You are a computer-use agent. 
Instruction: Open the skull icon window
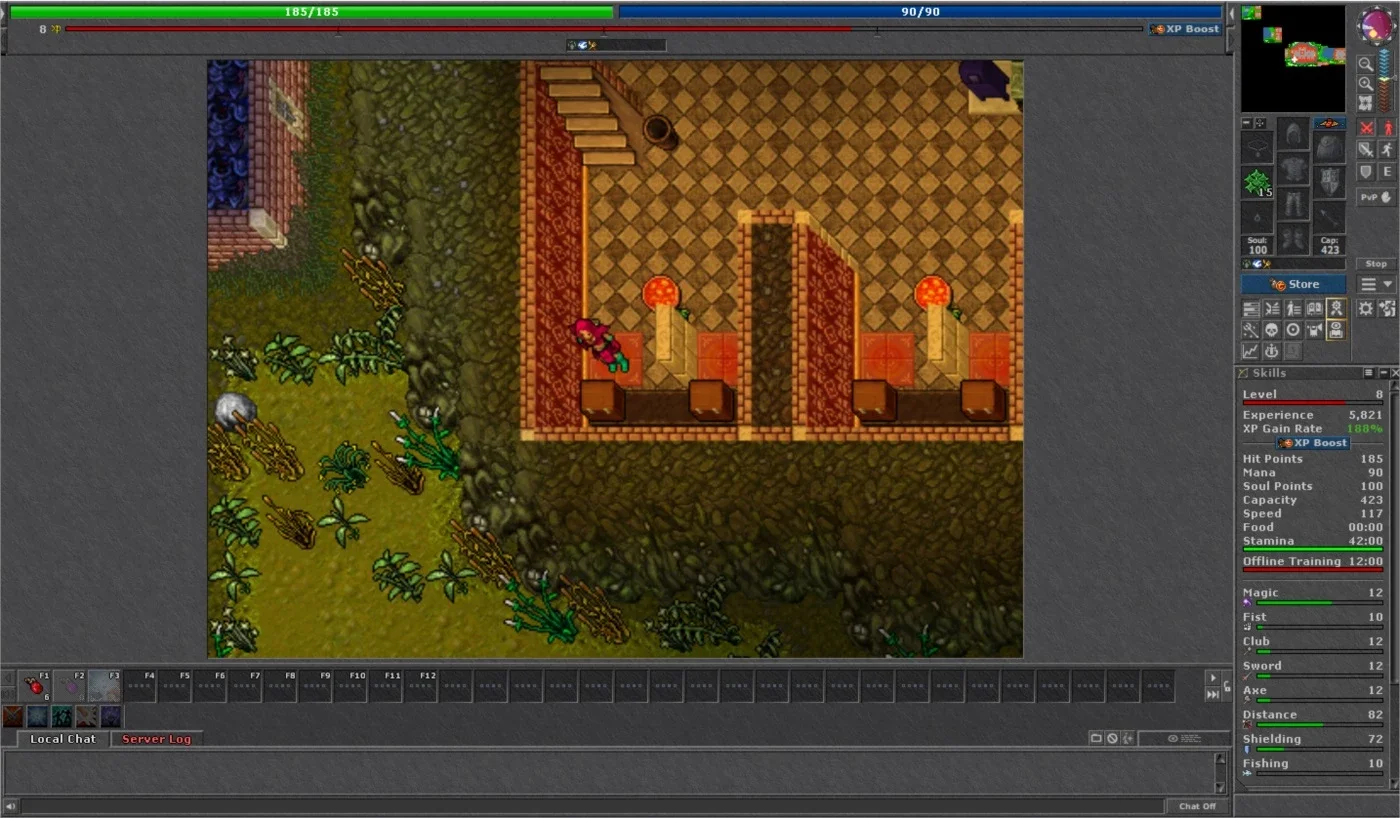(x=1272, y=330)
